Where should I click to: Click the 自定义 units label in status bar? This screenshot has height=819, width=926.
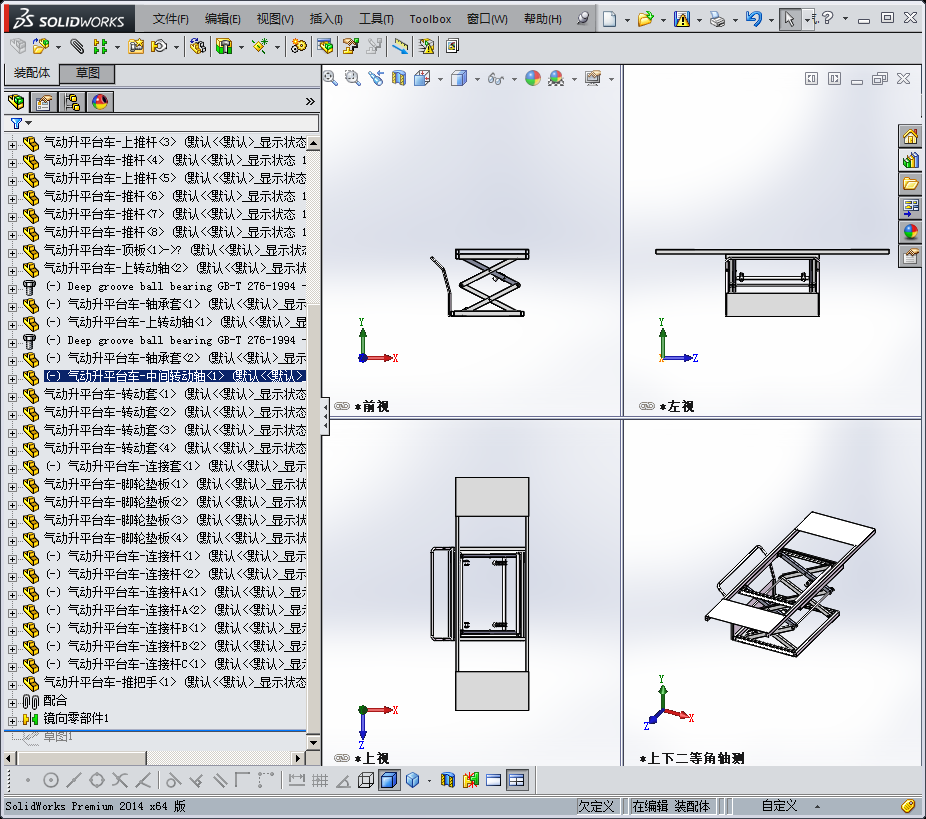(779, 806)
